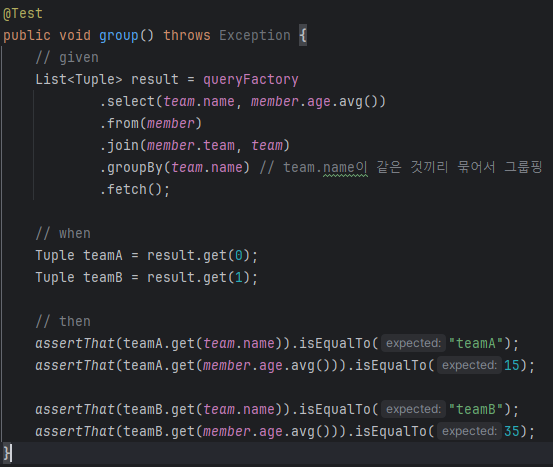Click the 'expected:' hint before 35

pyautogui.click(x=469, y=431)
